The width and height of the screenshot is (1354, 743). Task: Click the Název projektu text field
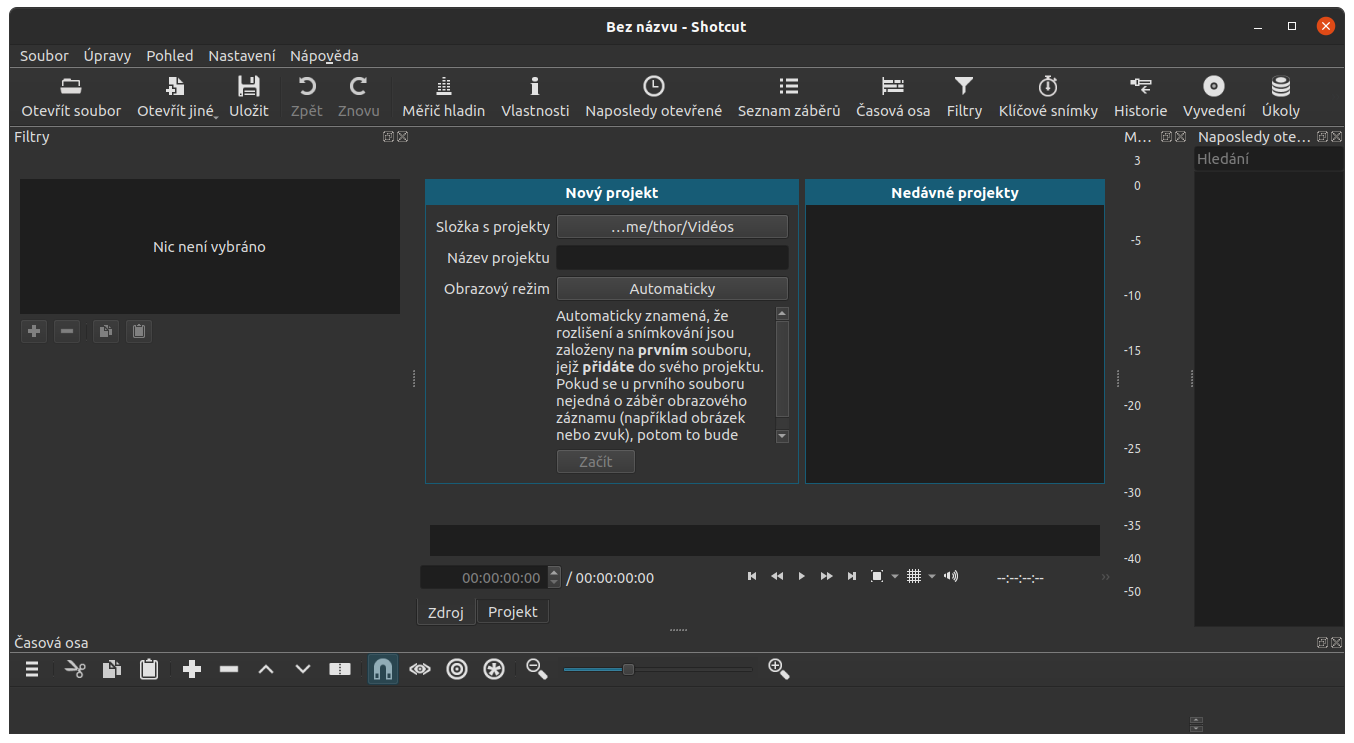coord(672,258)
